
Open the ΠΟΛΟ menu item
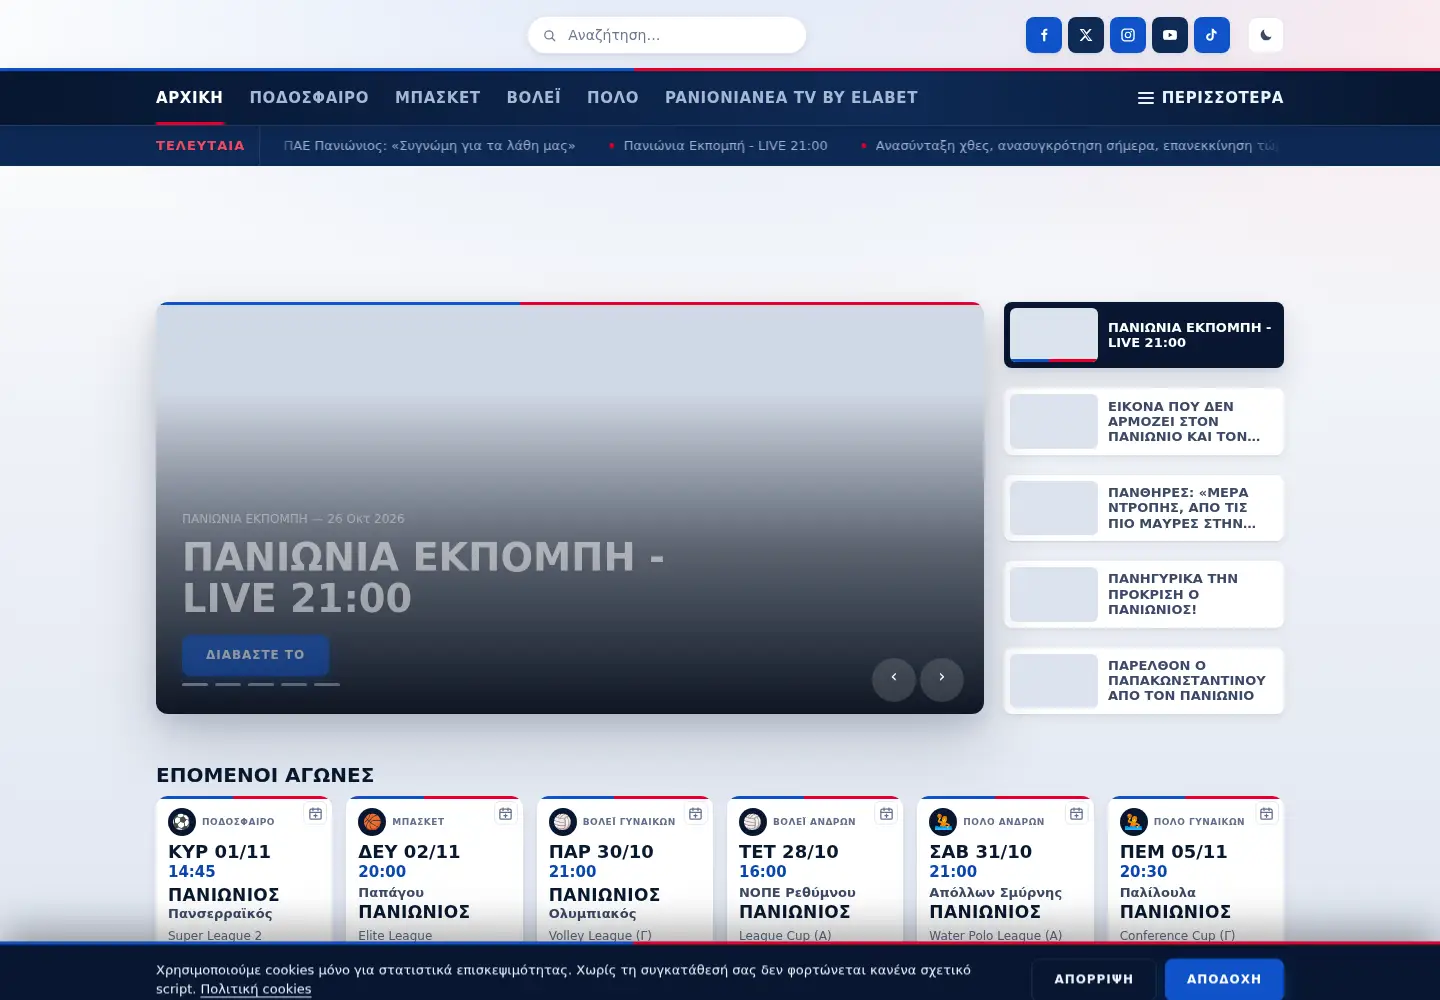pyautogui.click(x=613, y=97)
